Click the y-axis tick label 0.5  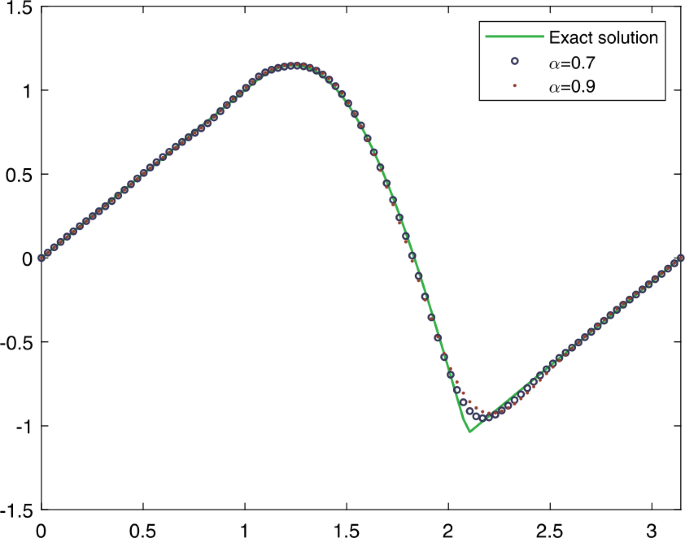coord(19,174)
